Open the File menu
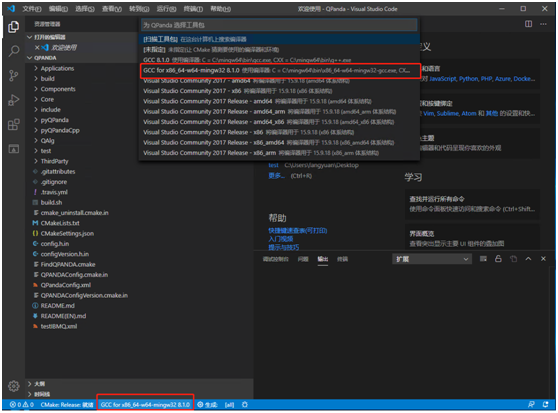558x413 pixels. click(x=32, y=9)
